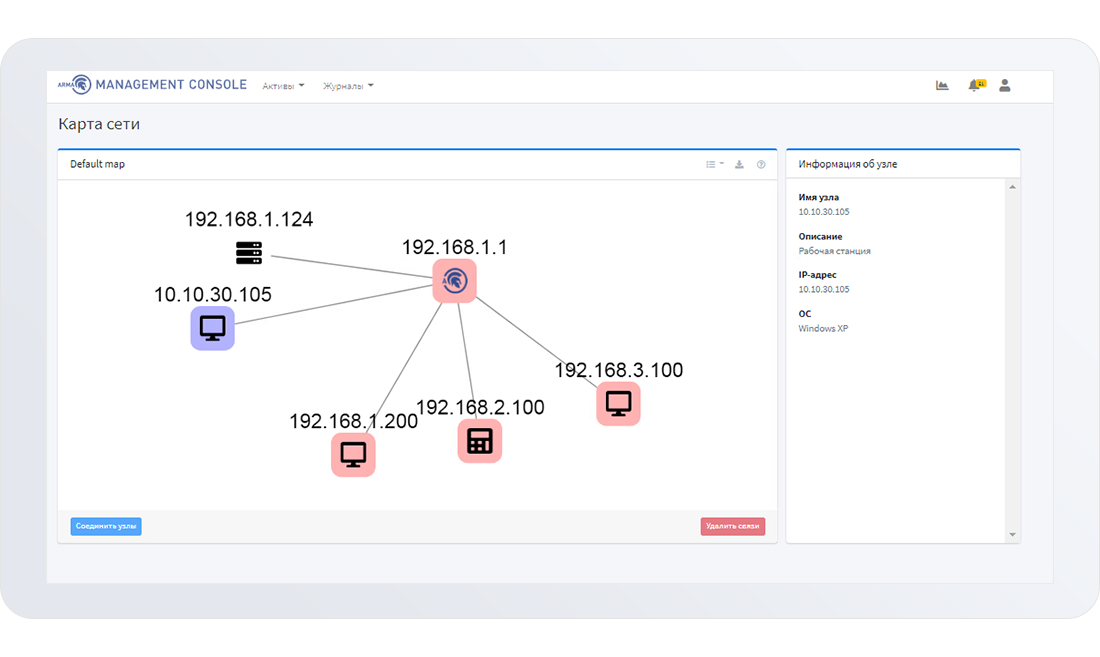
Task: Click the Карта сети heading
Action: pyautogui.click(x=99, y=124)
